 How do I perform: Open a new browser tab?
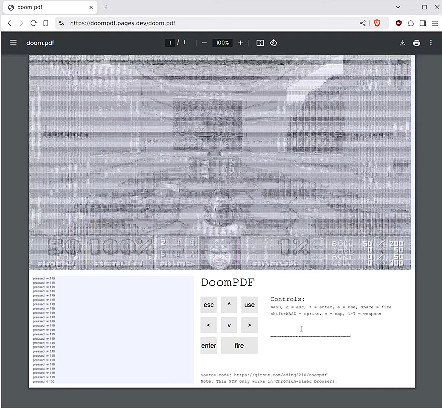(106, 7)
